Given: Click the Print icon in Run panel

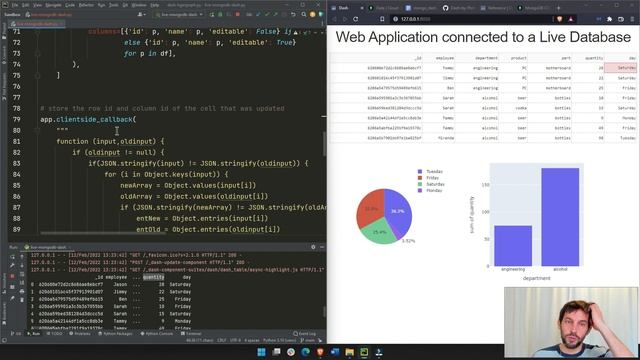Looking at the screenshot, I should click(x=22, y=291).
